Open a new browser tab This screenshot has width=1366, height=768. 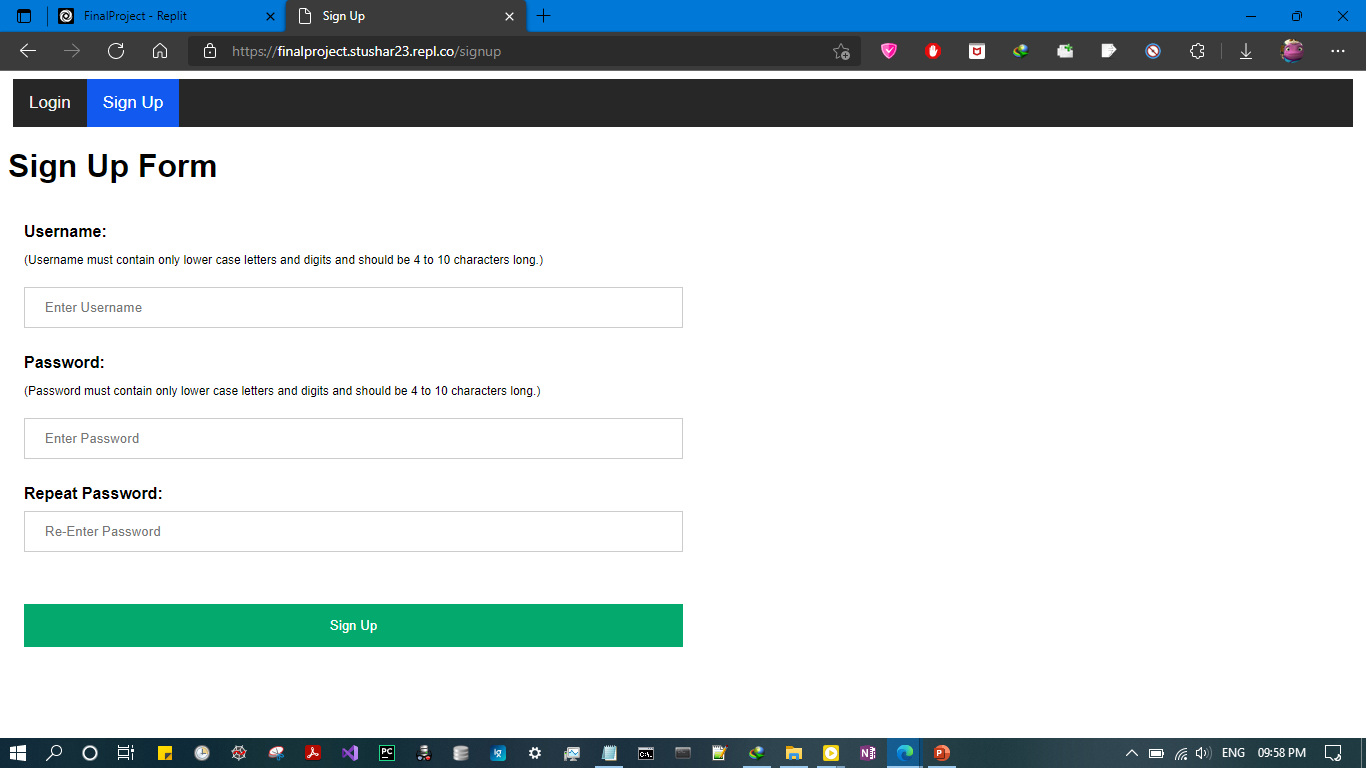544,16
